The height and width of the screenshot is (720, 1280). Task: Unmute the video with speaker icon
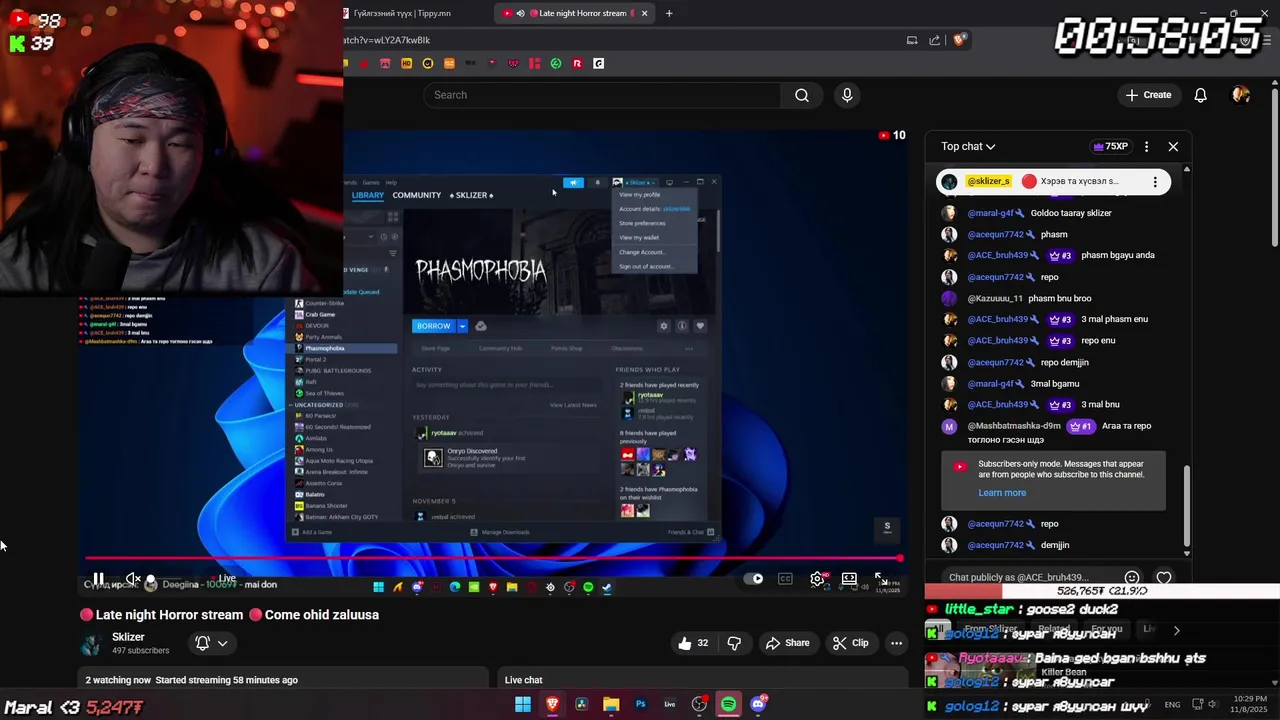[x=133, y=579]
